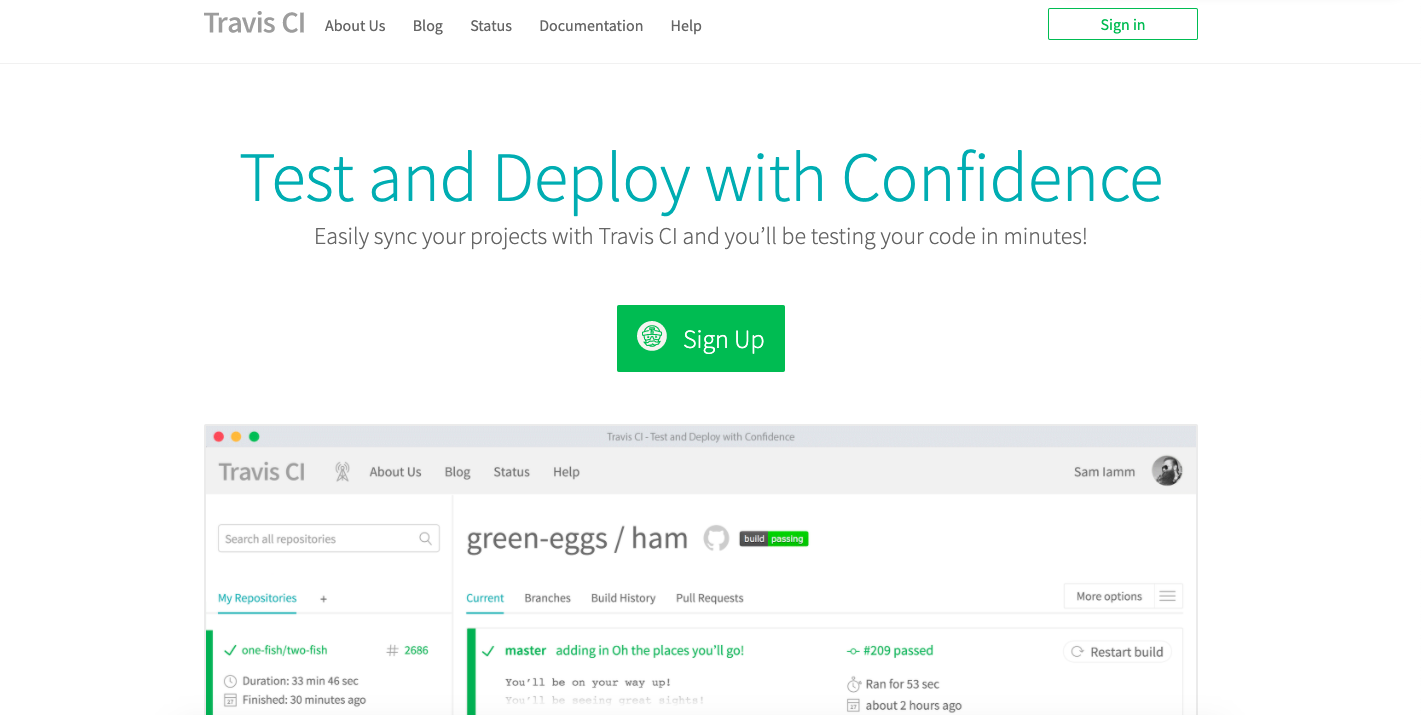Click the build passing badge

(773, 538)
